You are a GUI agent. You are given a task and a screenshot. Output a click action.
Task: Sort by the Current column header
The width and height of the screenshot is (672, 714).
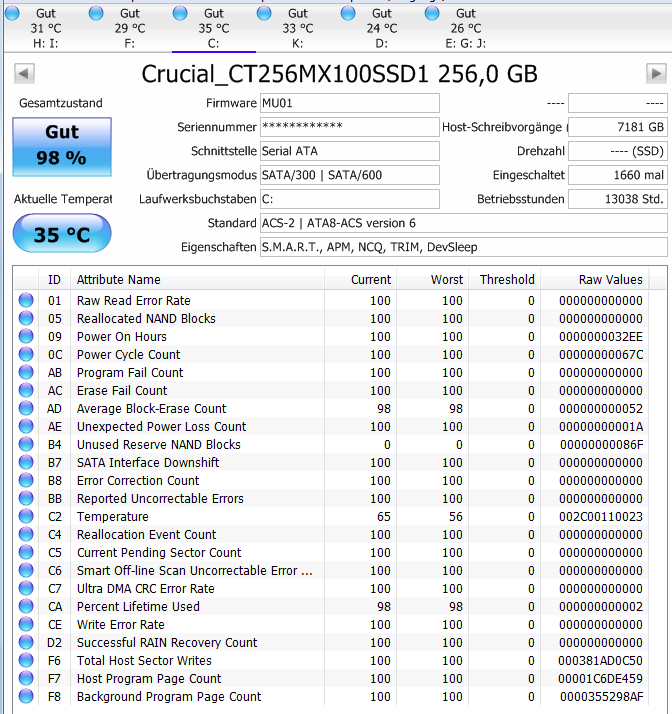(x=360, y=280)
